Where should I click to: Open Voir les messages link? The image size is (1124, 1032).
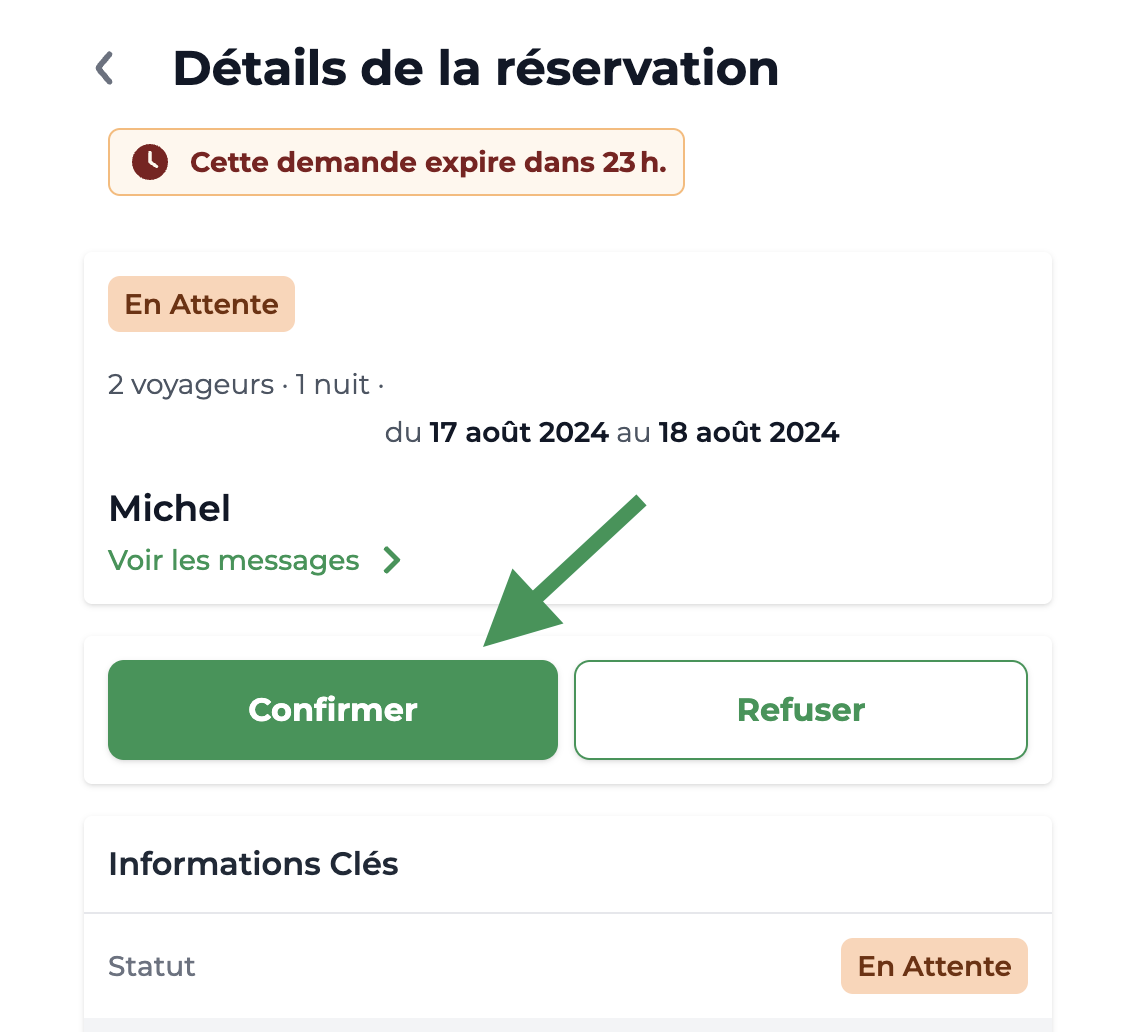(234, 560)
